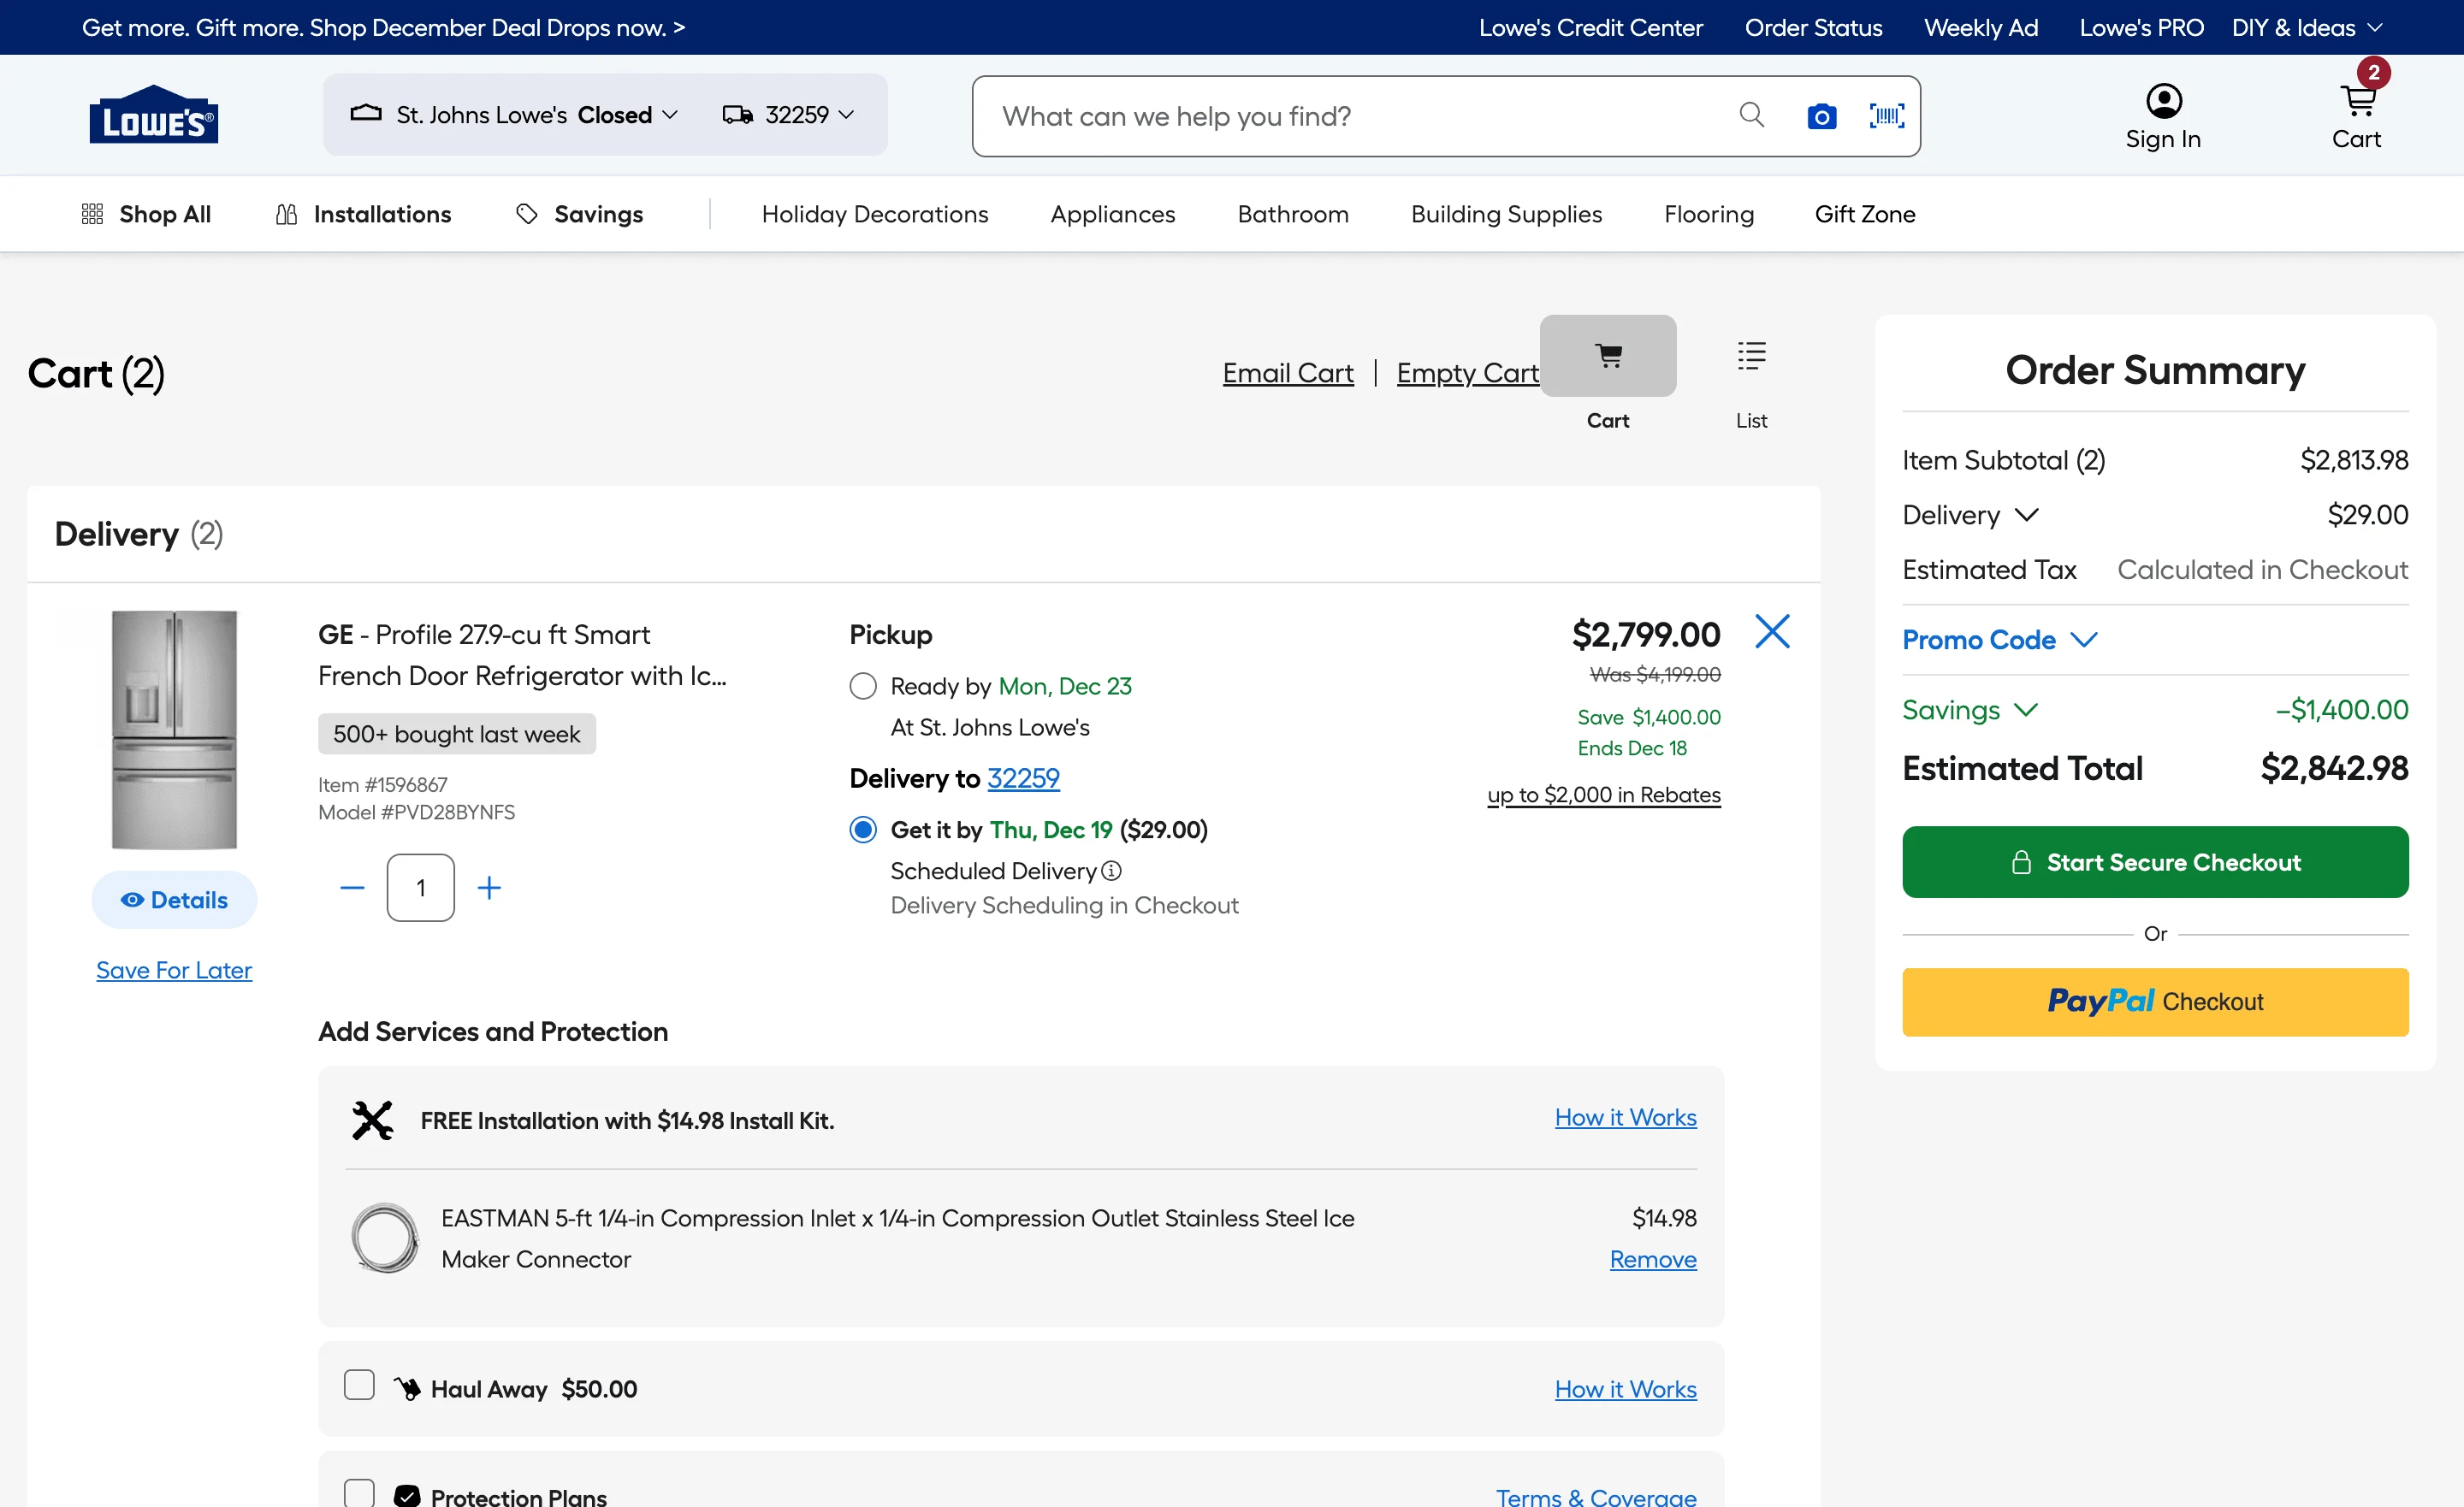This screenshot has width=2464, height=1507.
Task: Click the Lowe's logo
Action: pyautogui.click(x=153, y=114)
